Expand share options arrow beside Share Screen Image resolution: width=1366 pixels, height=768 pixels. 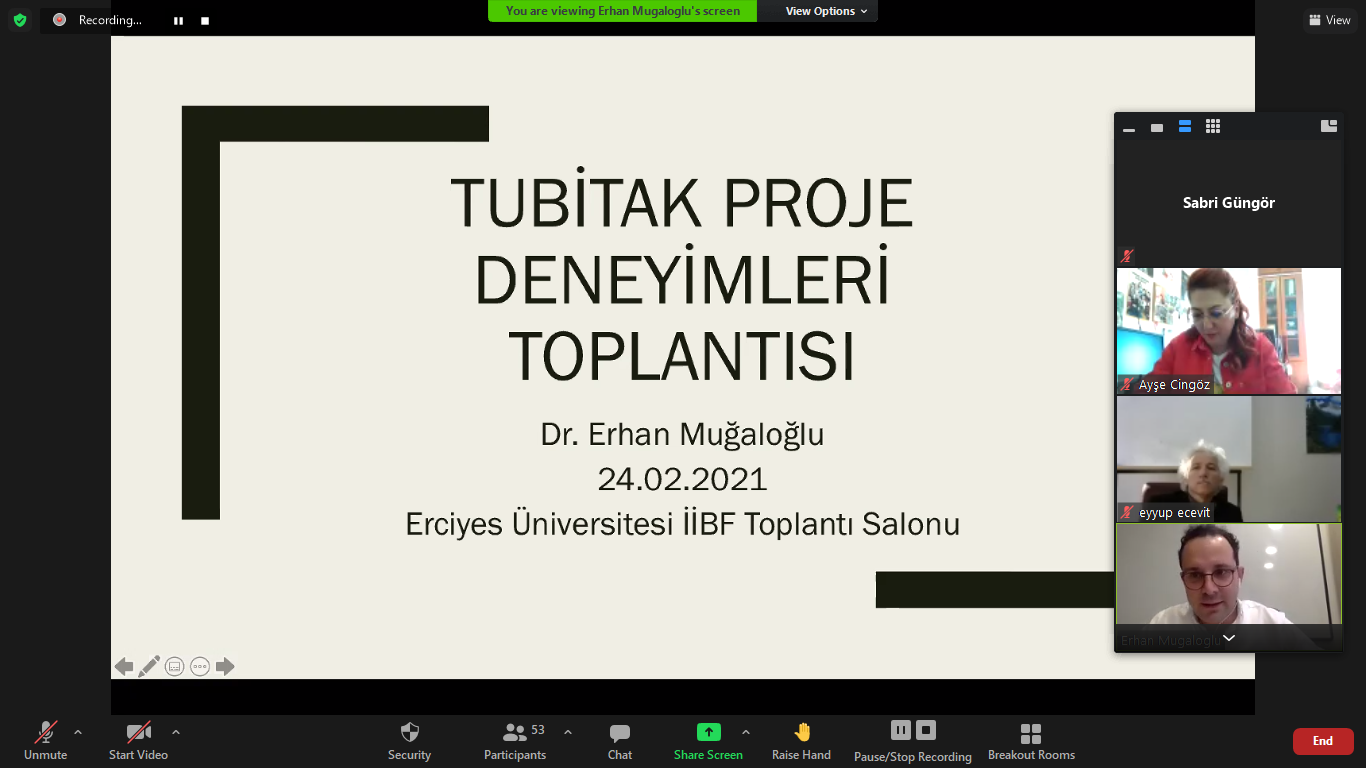(746, 732)
